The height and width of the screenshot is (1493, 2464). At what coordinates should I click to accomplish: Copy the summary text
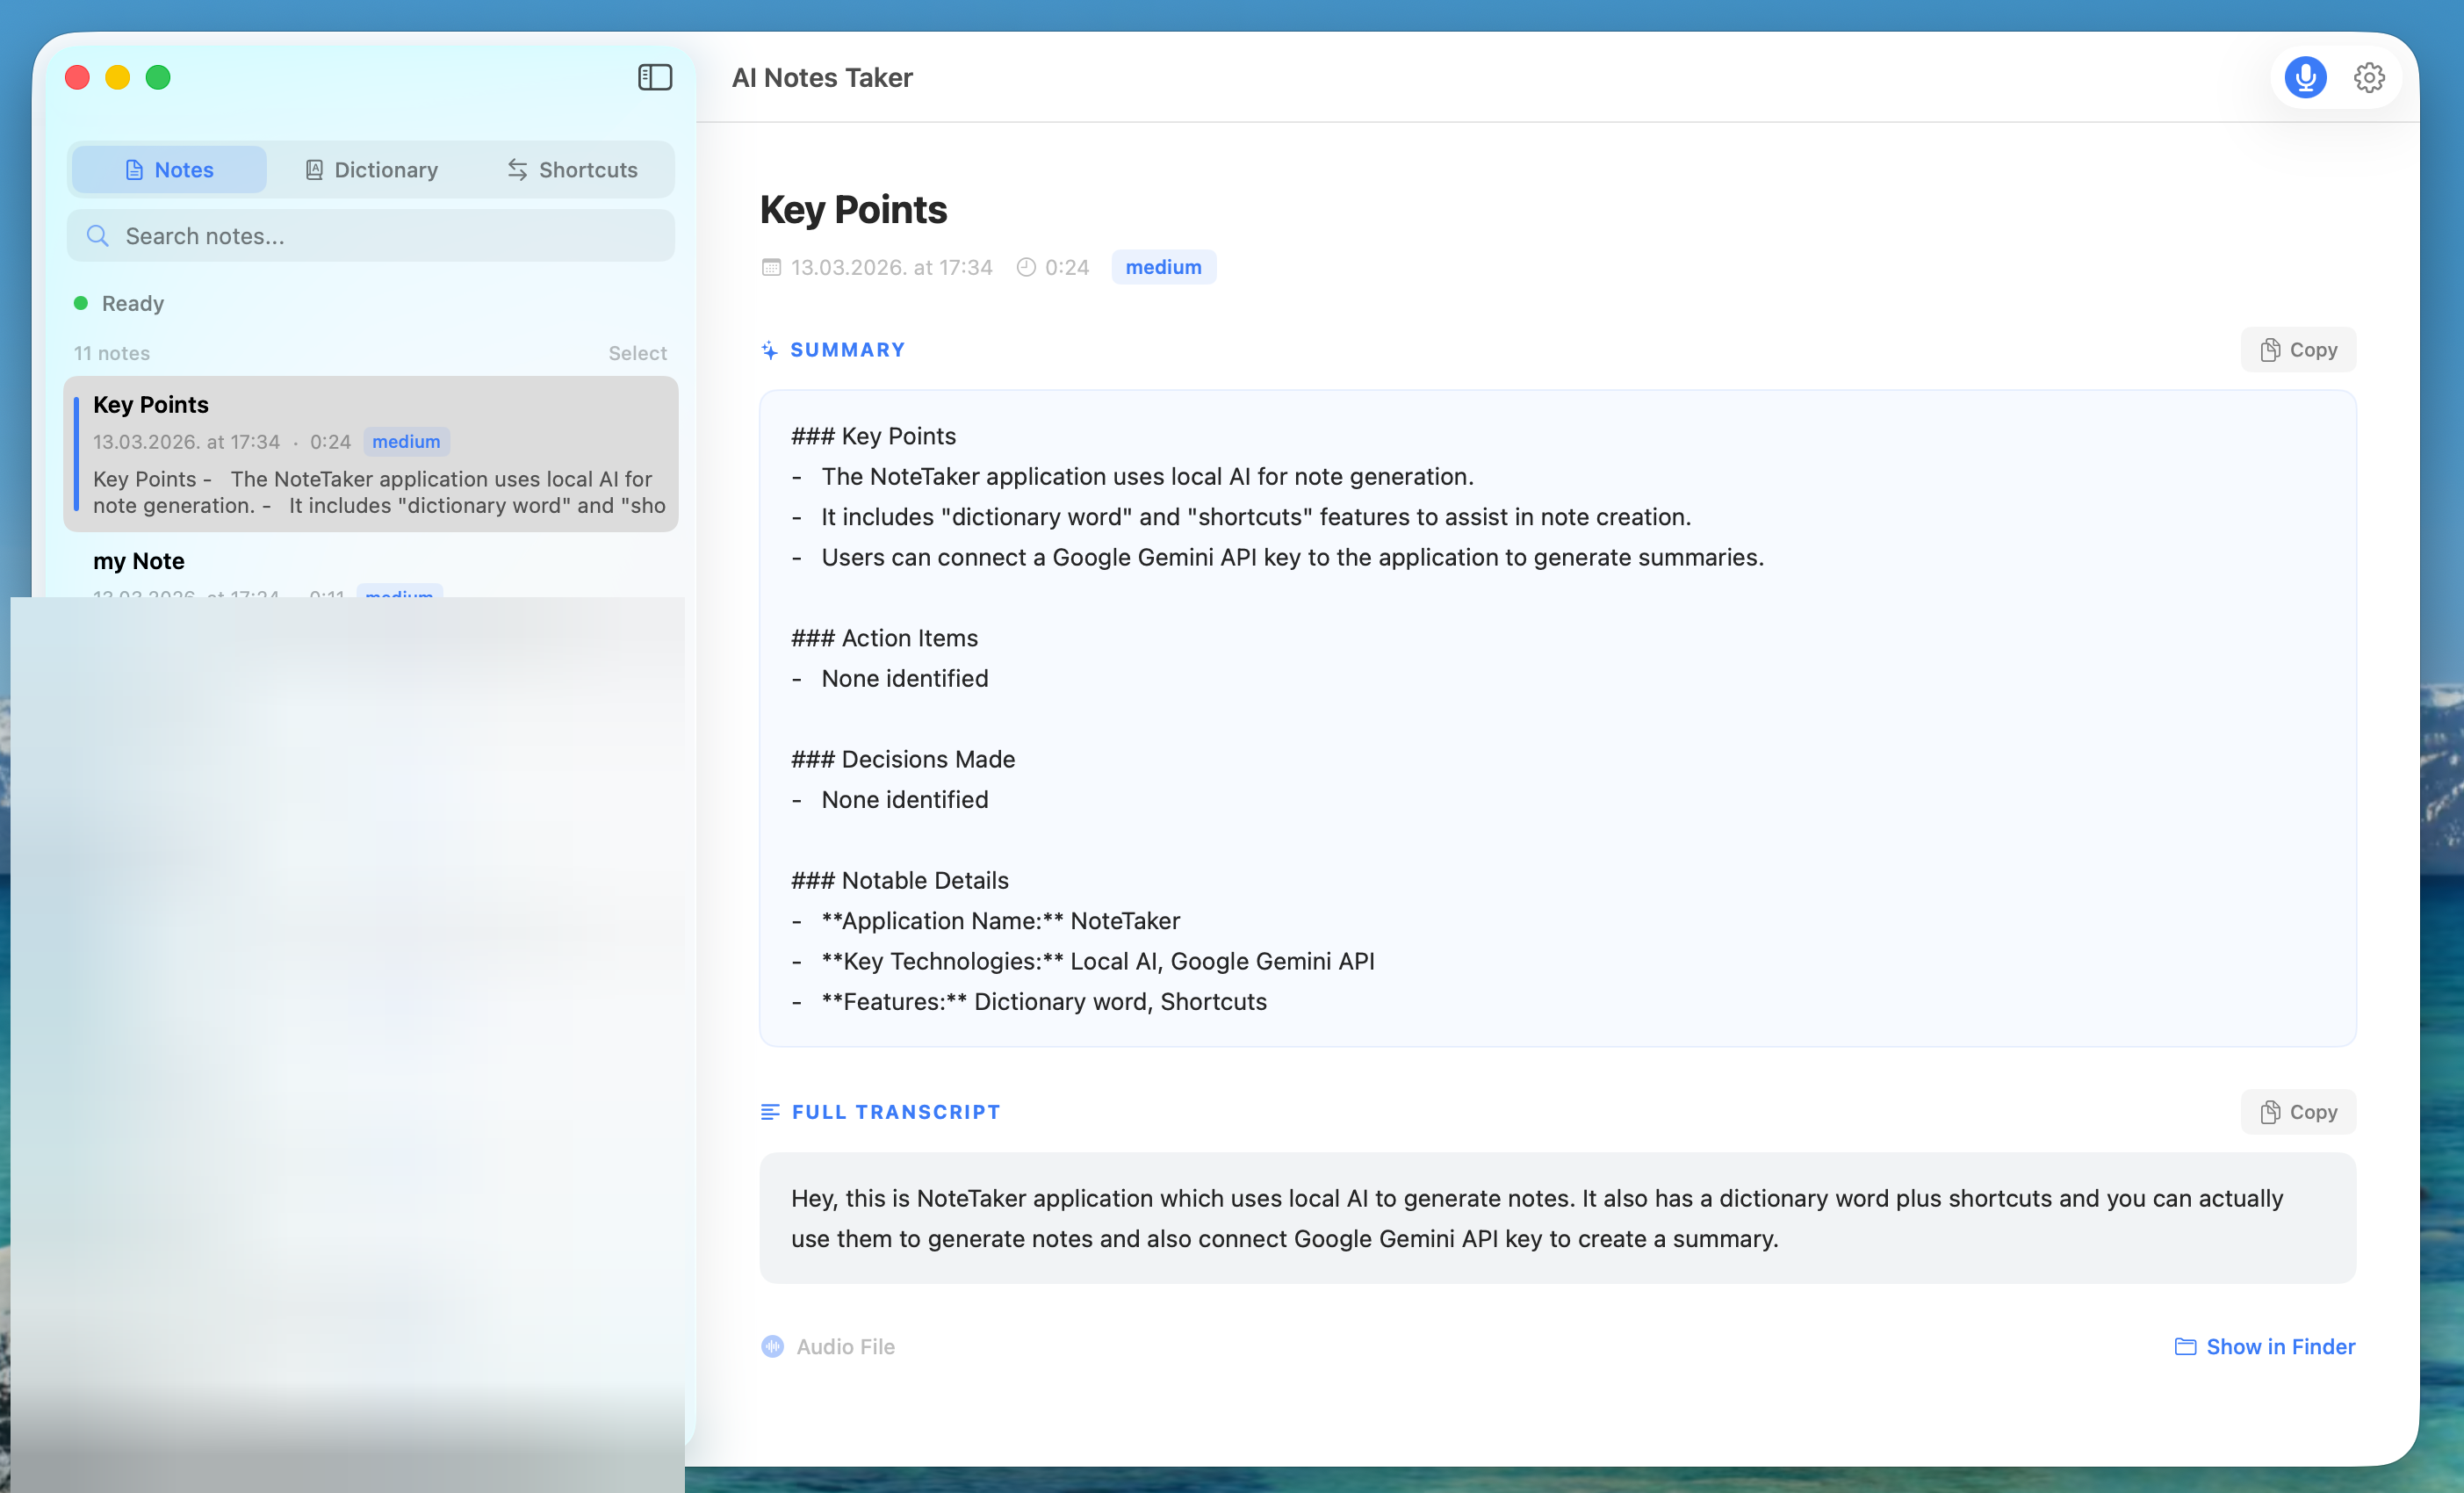tap(2297, 350)
